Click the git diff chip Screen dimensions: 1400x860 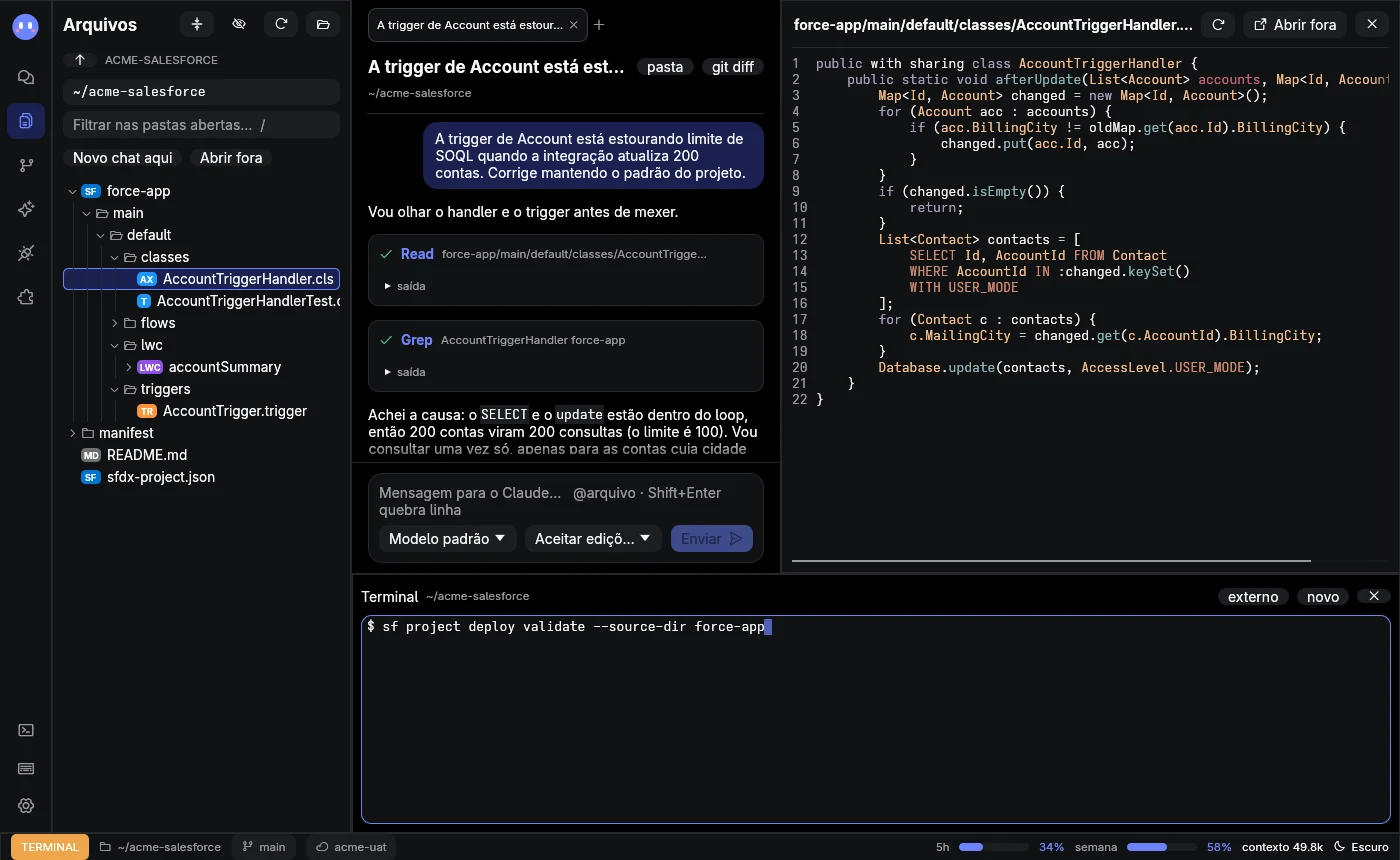733,67
